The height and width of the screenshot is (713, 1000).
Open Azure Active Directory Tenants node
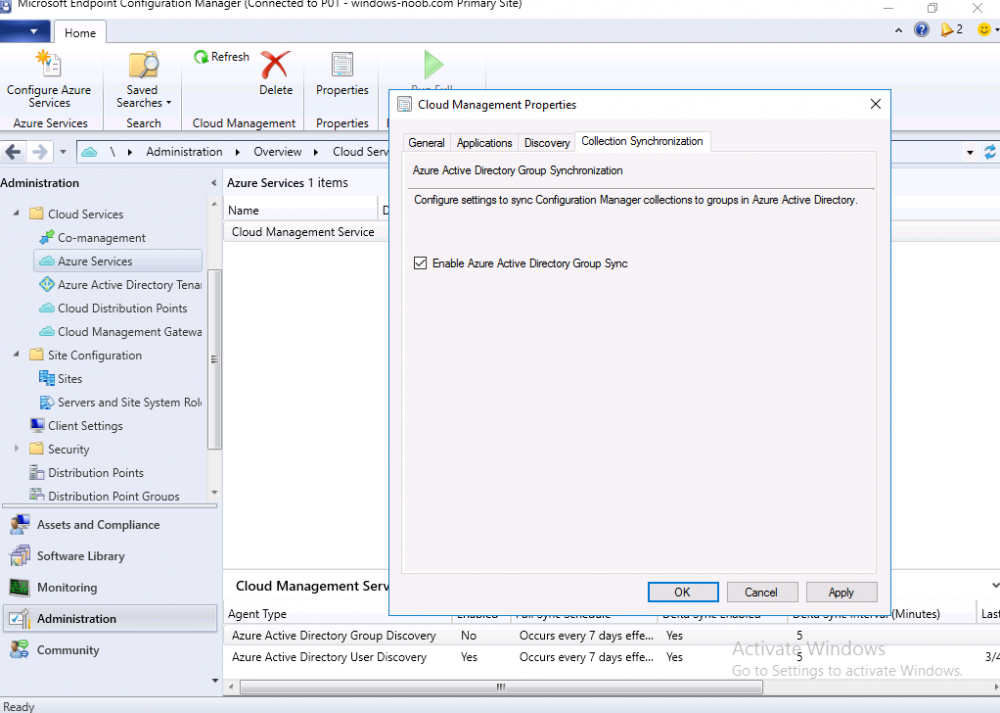coord(120,284)
